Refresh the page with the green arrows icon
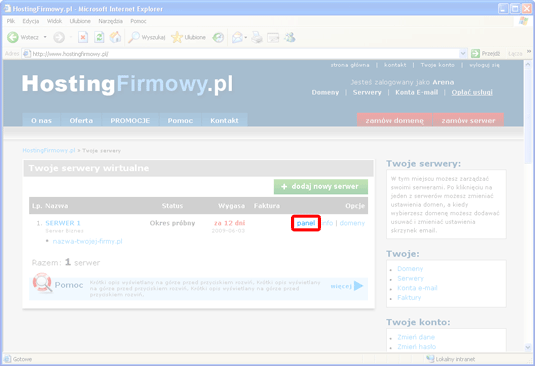The height and width of the screenshot is (366, 535). [99, 37]
